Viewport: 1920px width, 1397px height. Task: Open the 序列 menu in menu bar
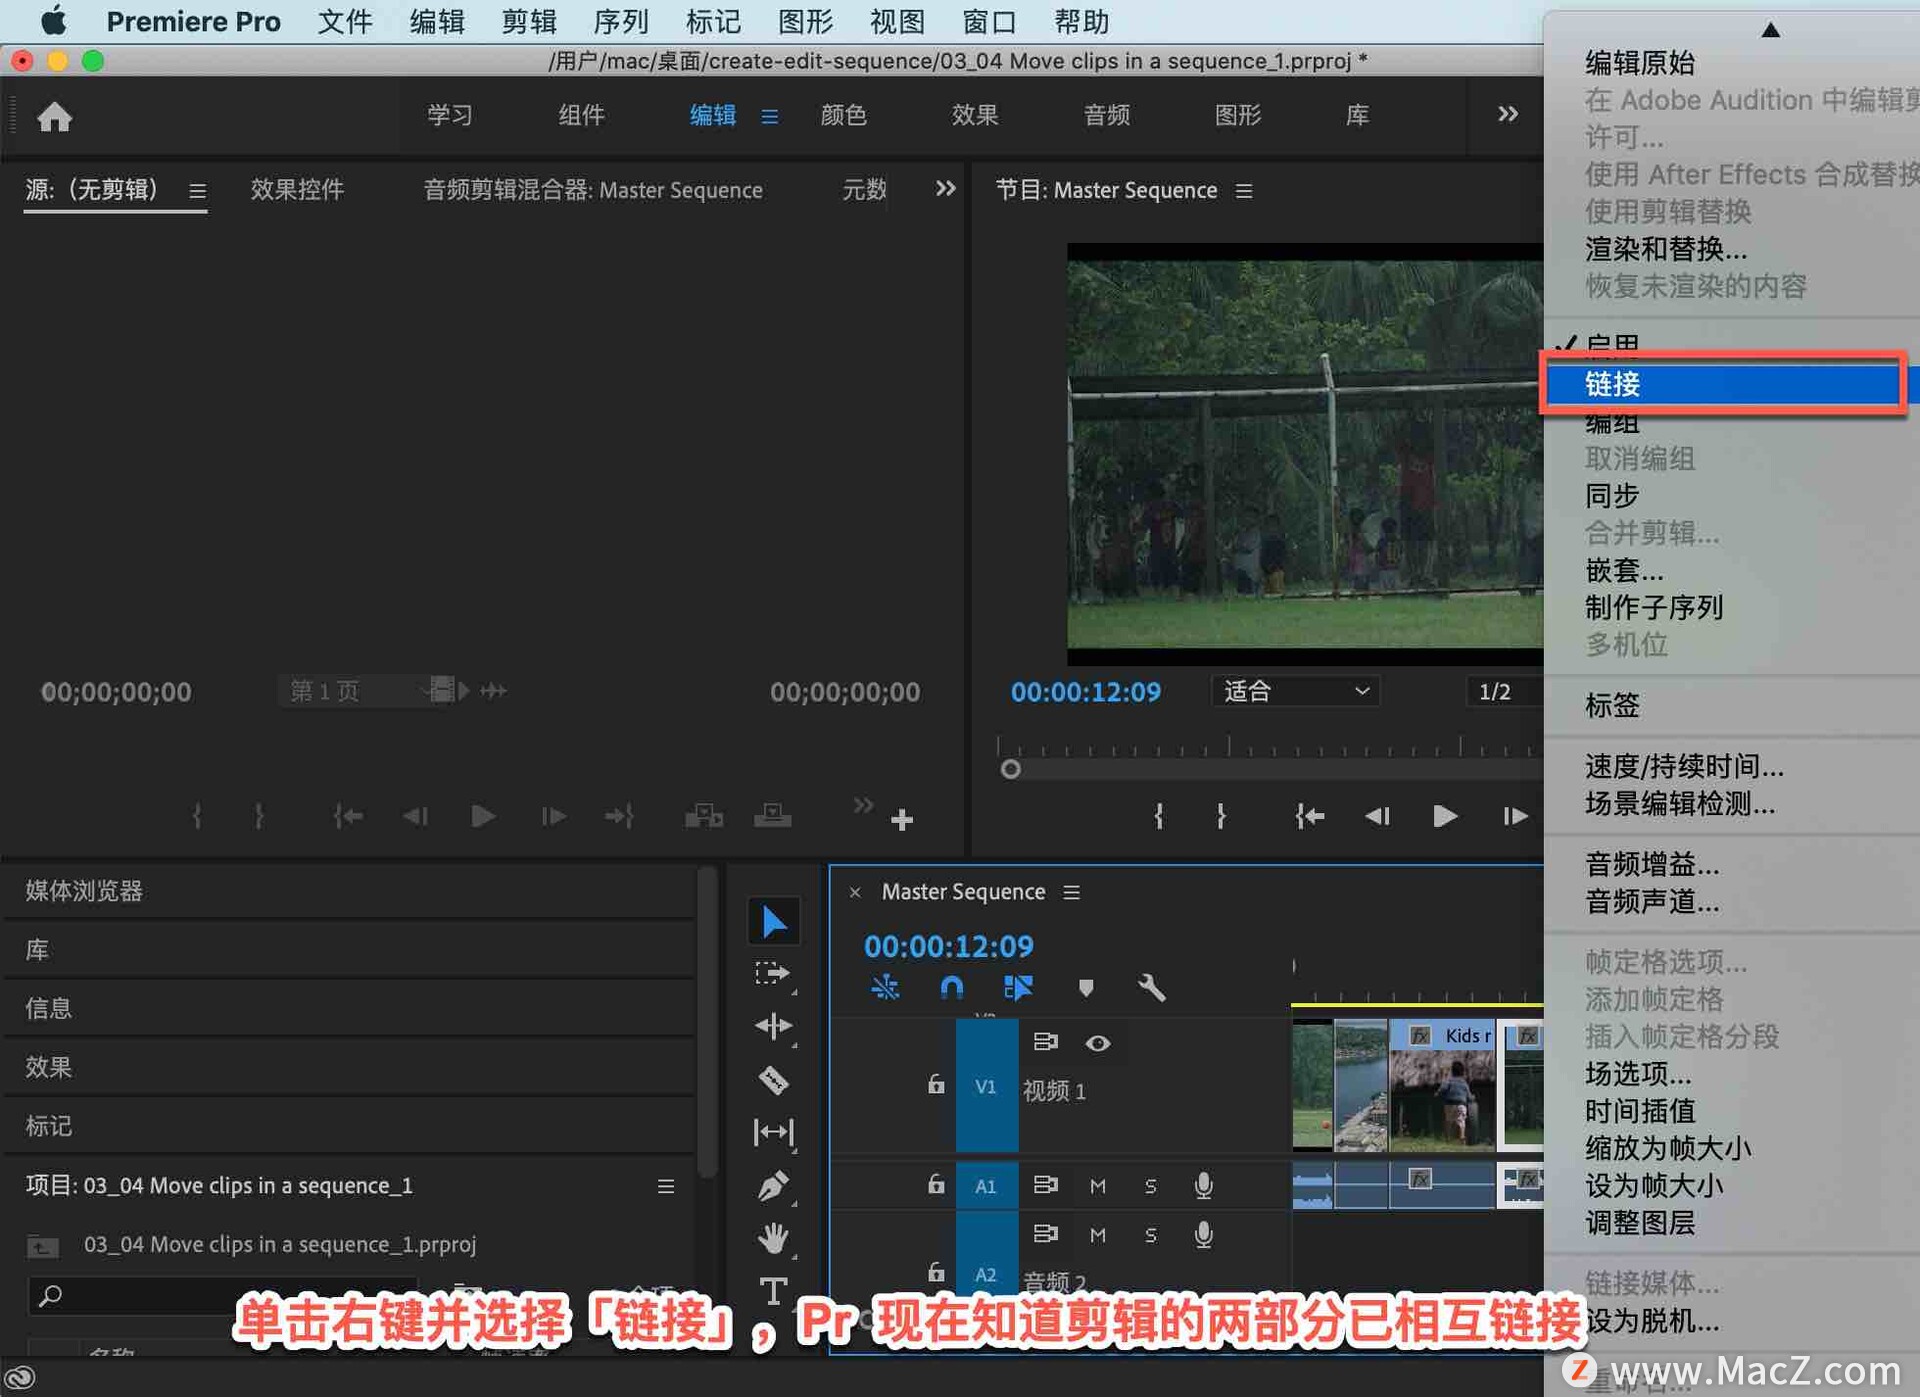pos(620,21)
